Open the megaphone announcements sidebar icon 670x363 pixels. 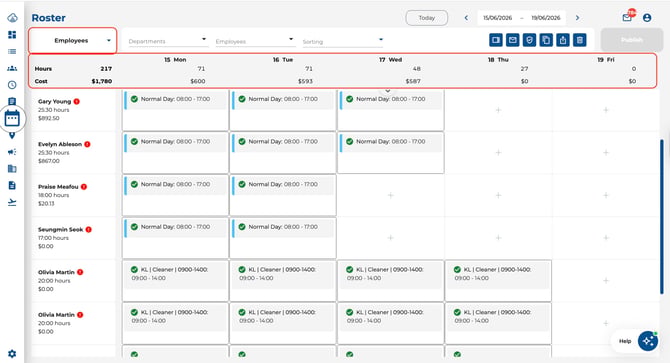[12, 152]
